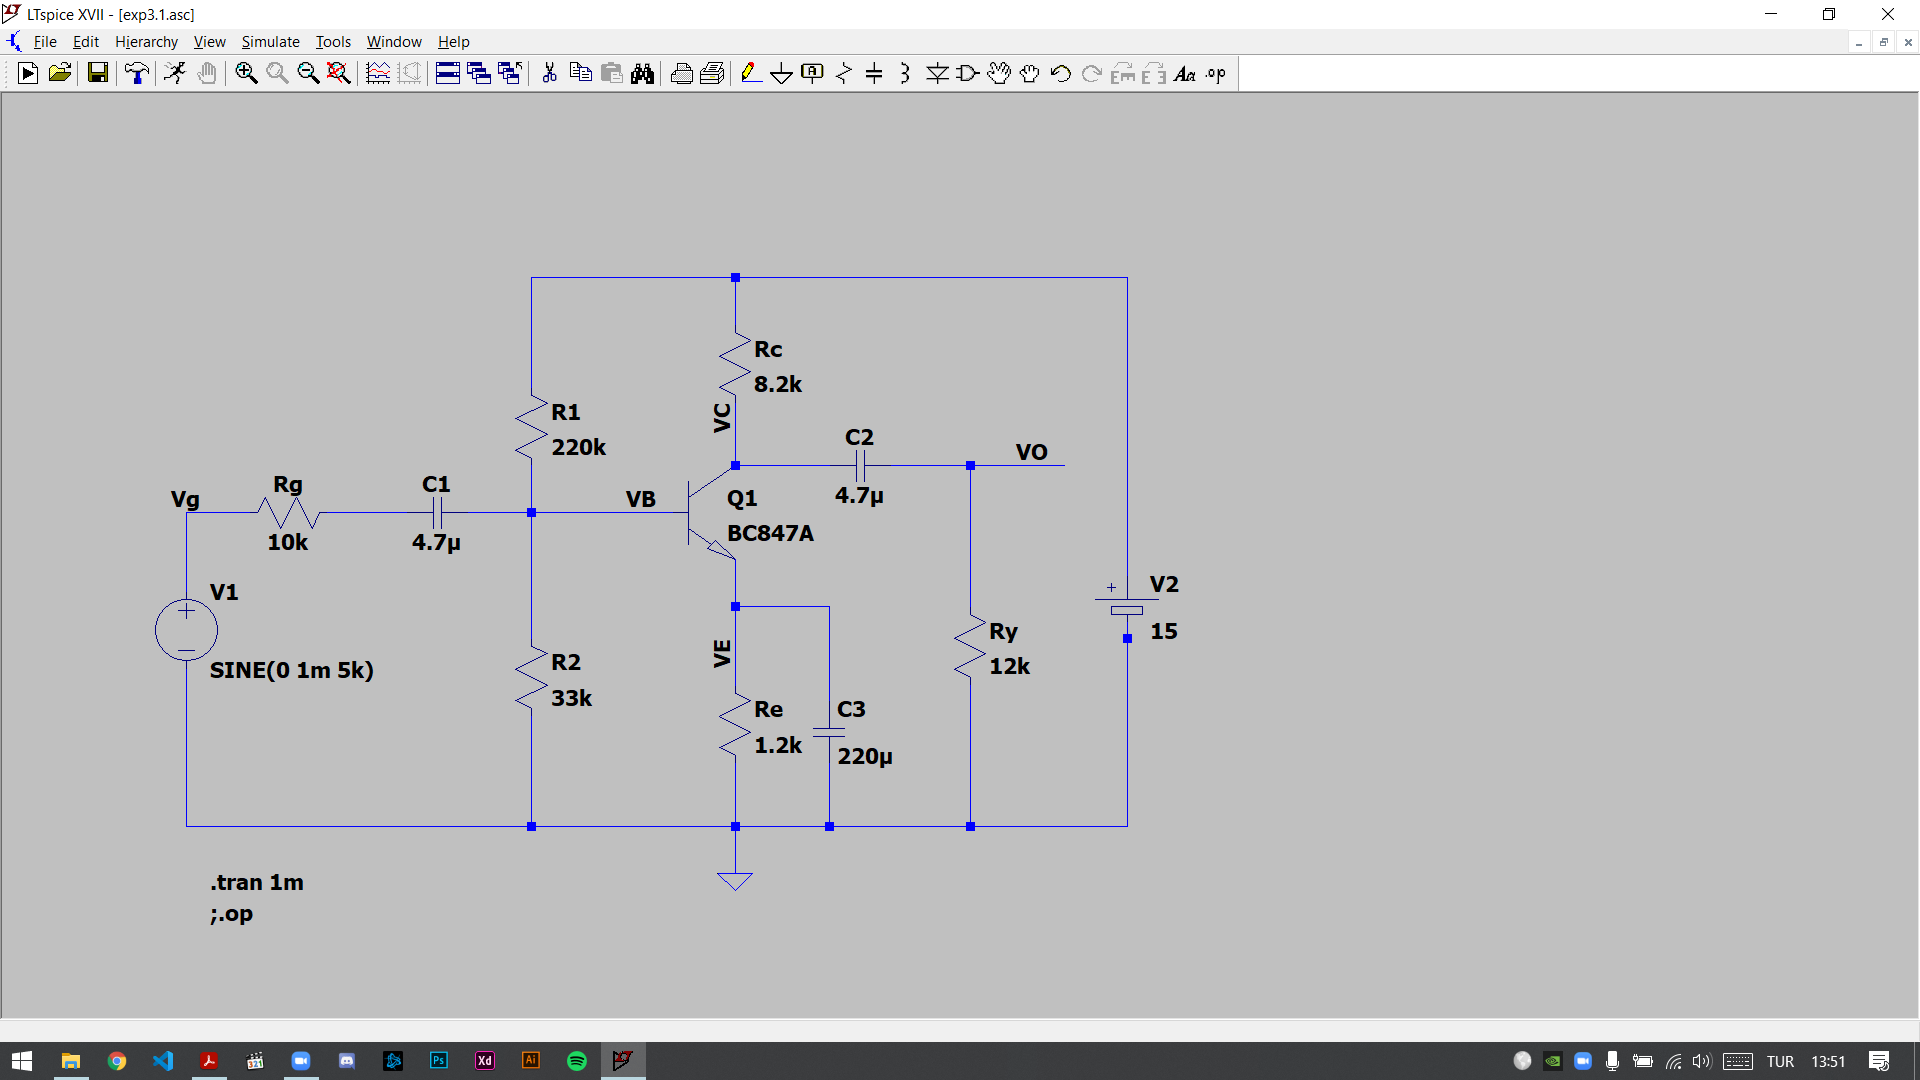
Task: Open the Tools menu
Action: [333, 42]
